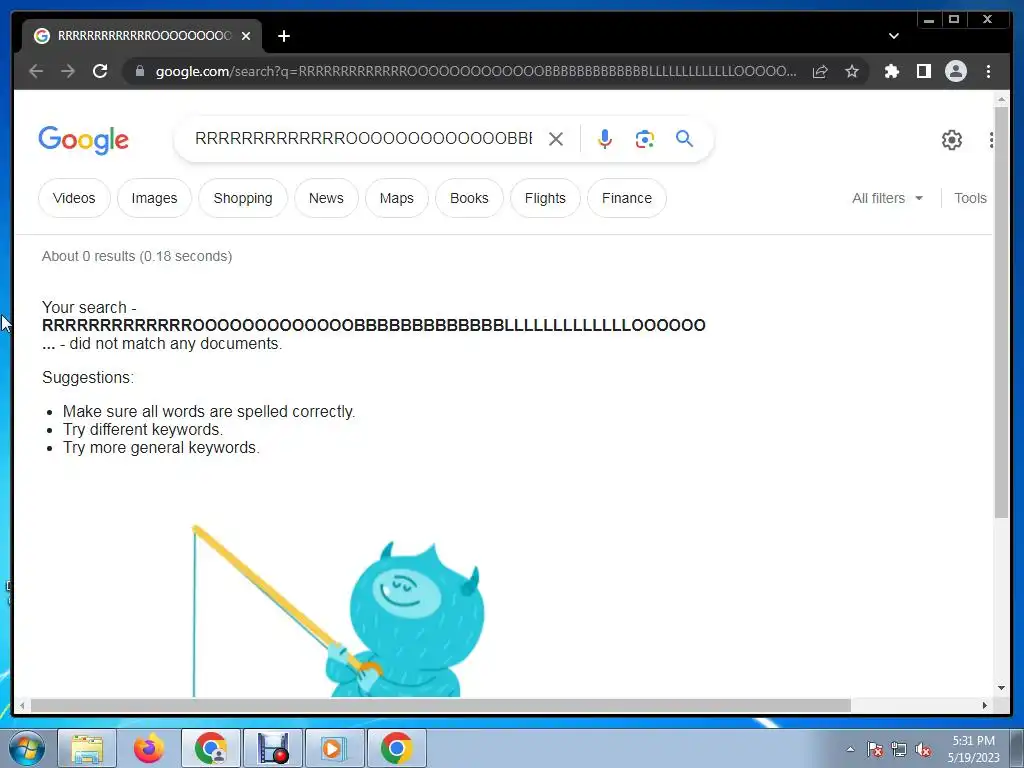Image resolution: width=1024 pixels, height=768 pixels.
Task: Select the Flights filter
Action: click(x=545, y=198)
